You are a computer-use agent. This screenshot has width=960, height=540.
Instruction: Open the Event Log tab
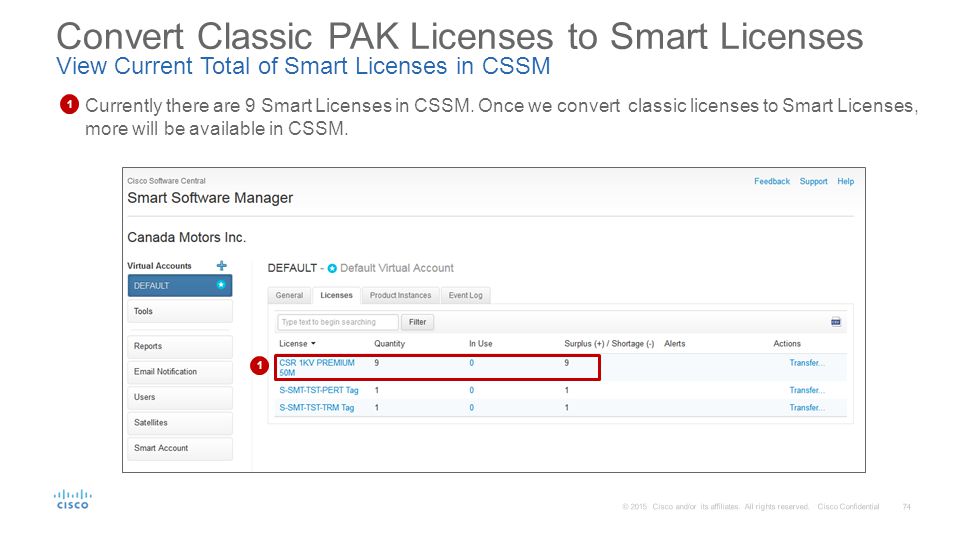465,295
